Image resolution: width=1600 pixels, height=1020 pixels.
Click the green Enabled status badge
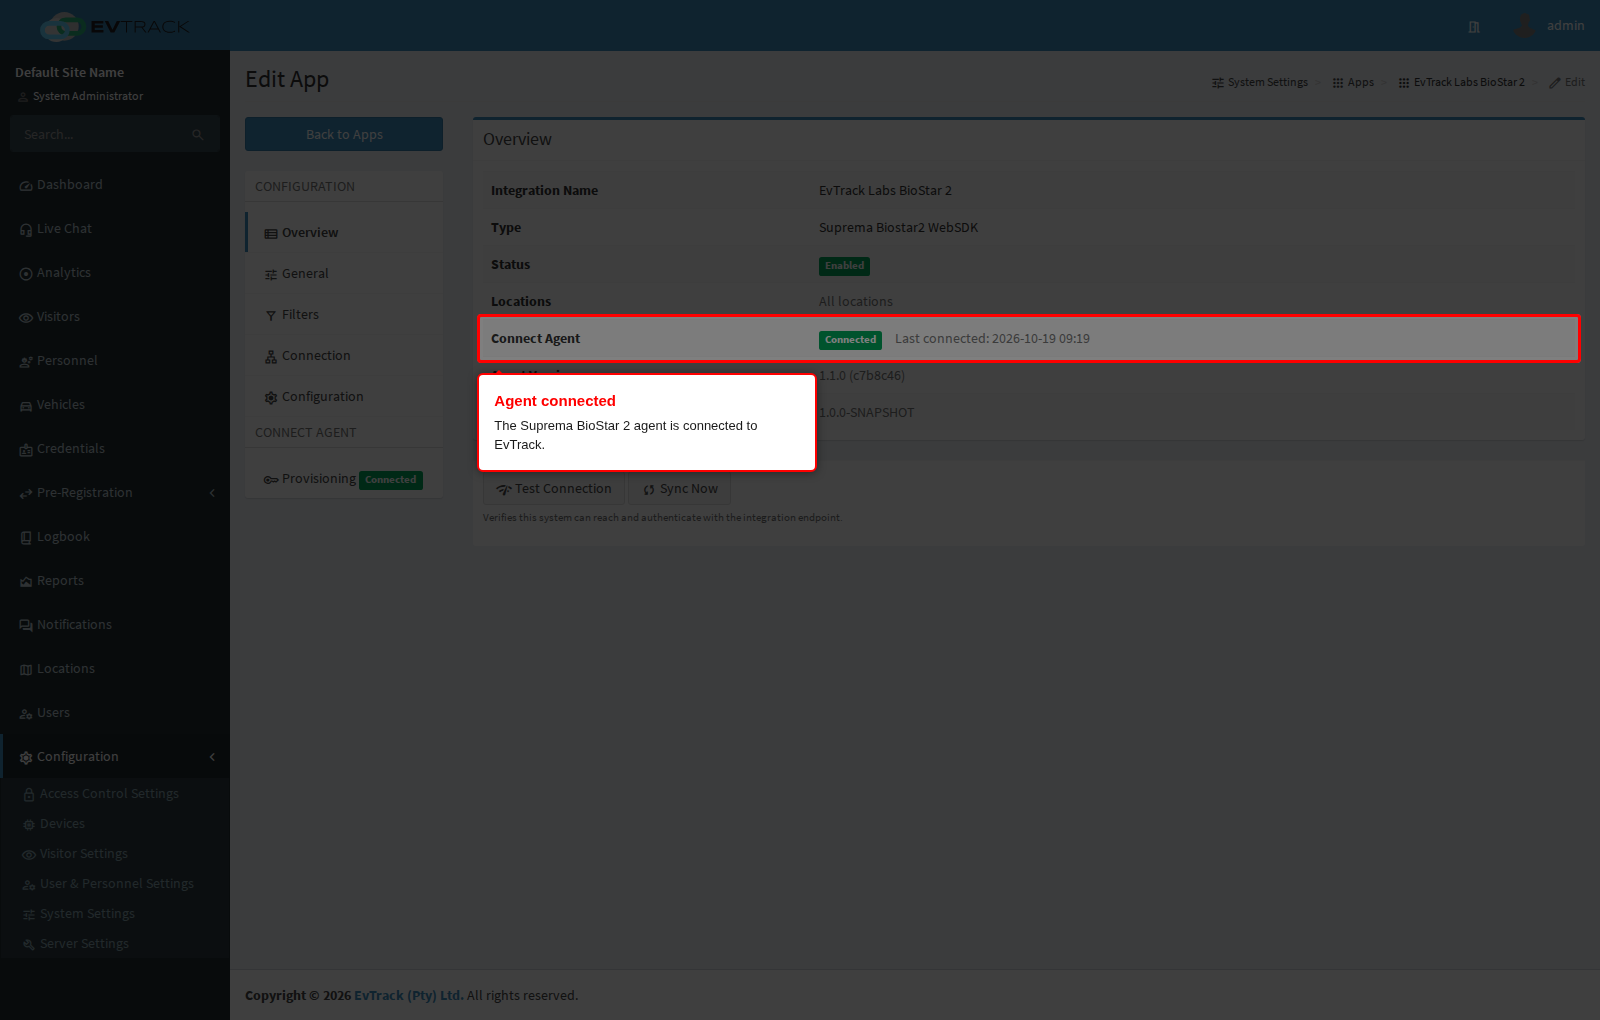[844, 266]
